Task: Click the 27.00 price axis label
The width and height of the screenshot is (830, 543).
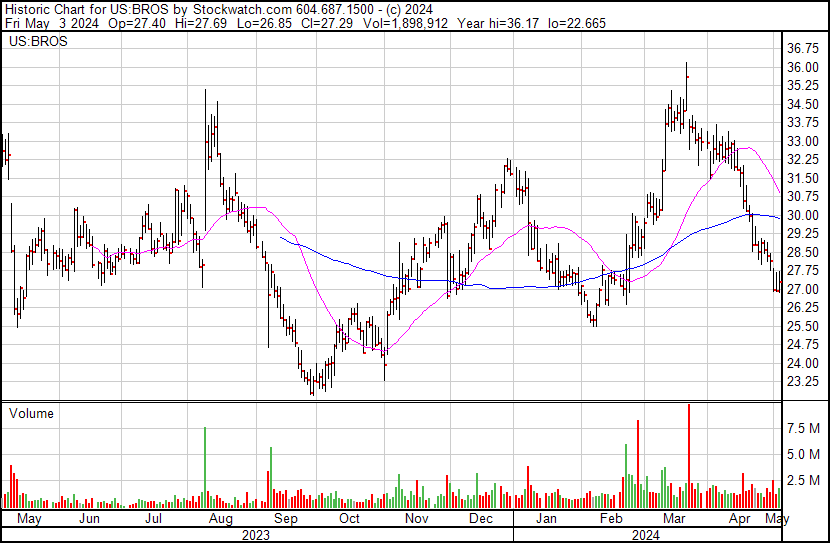Action: pyautogui.click(x=803, y=289)
